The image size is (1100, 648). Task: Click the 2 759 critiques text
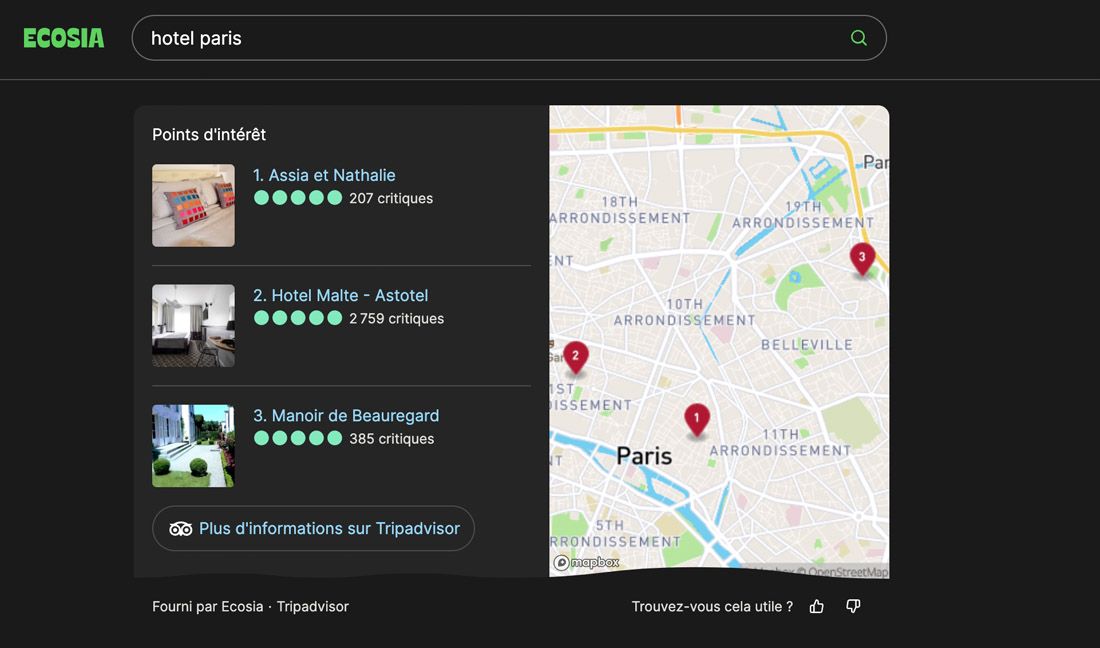tap(396, 318)
